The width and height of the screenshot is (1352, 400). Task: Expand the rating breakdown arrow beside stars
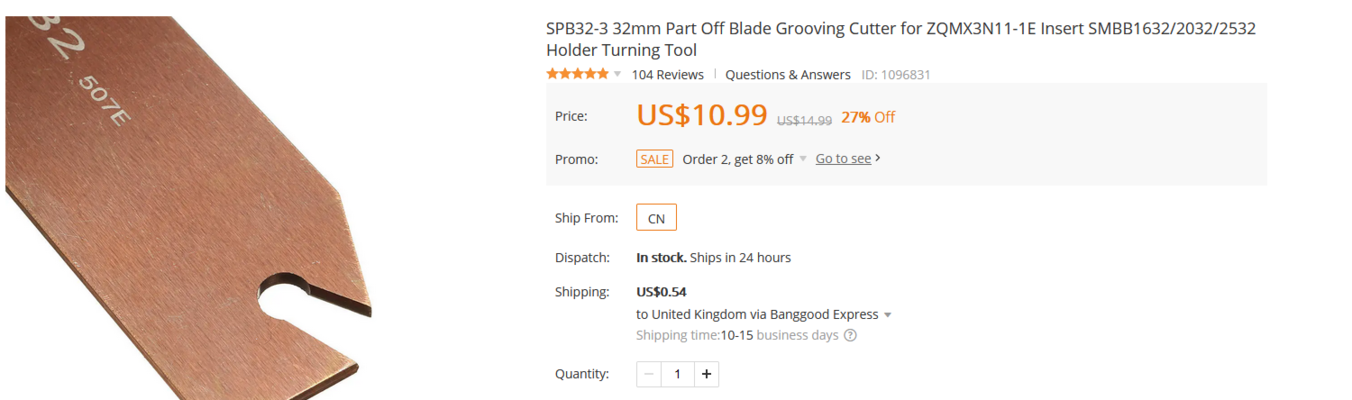[x=617, y=74]
